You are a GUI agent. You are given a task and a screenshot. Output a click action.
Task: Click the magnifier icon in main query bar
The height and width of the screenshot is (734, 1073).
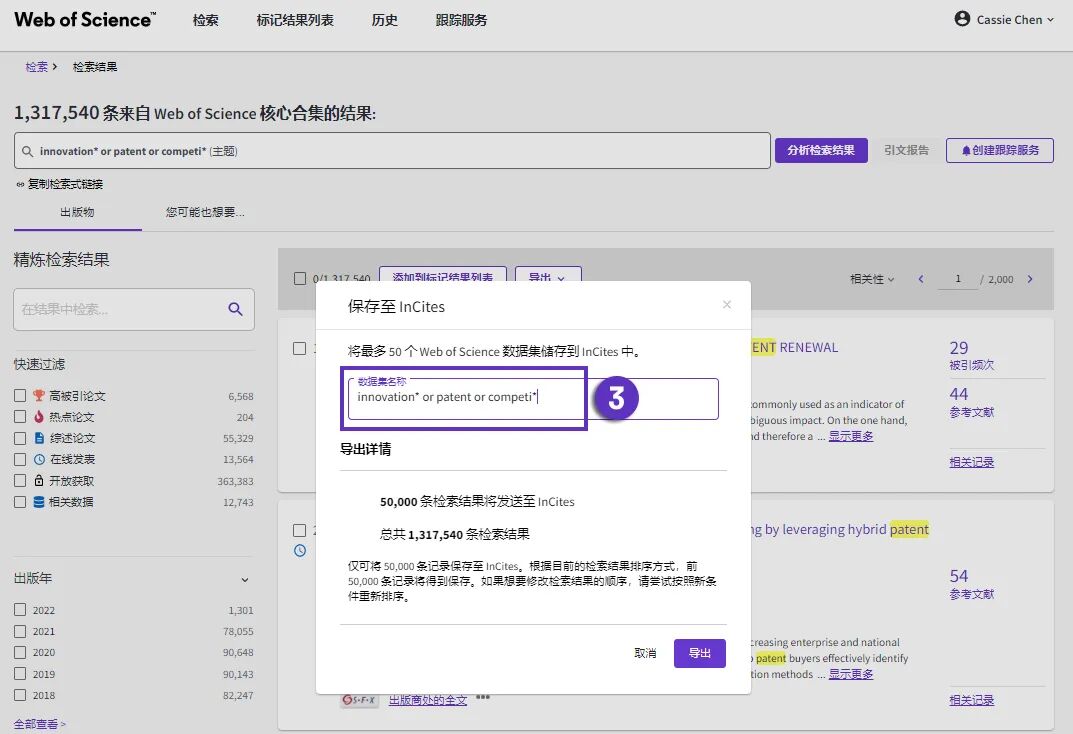27,151
